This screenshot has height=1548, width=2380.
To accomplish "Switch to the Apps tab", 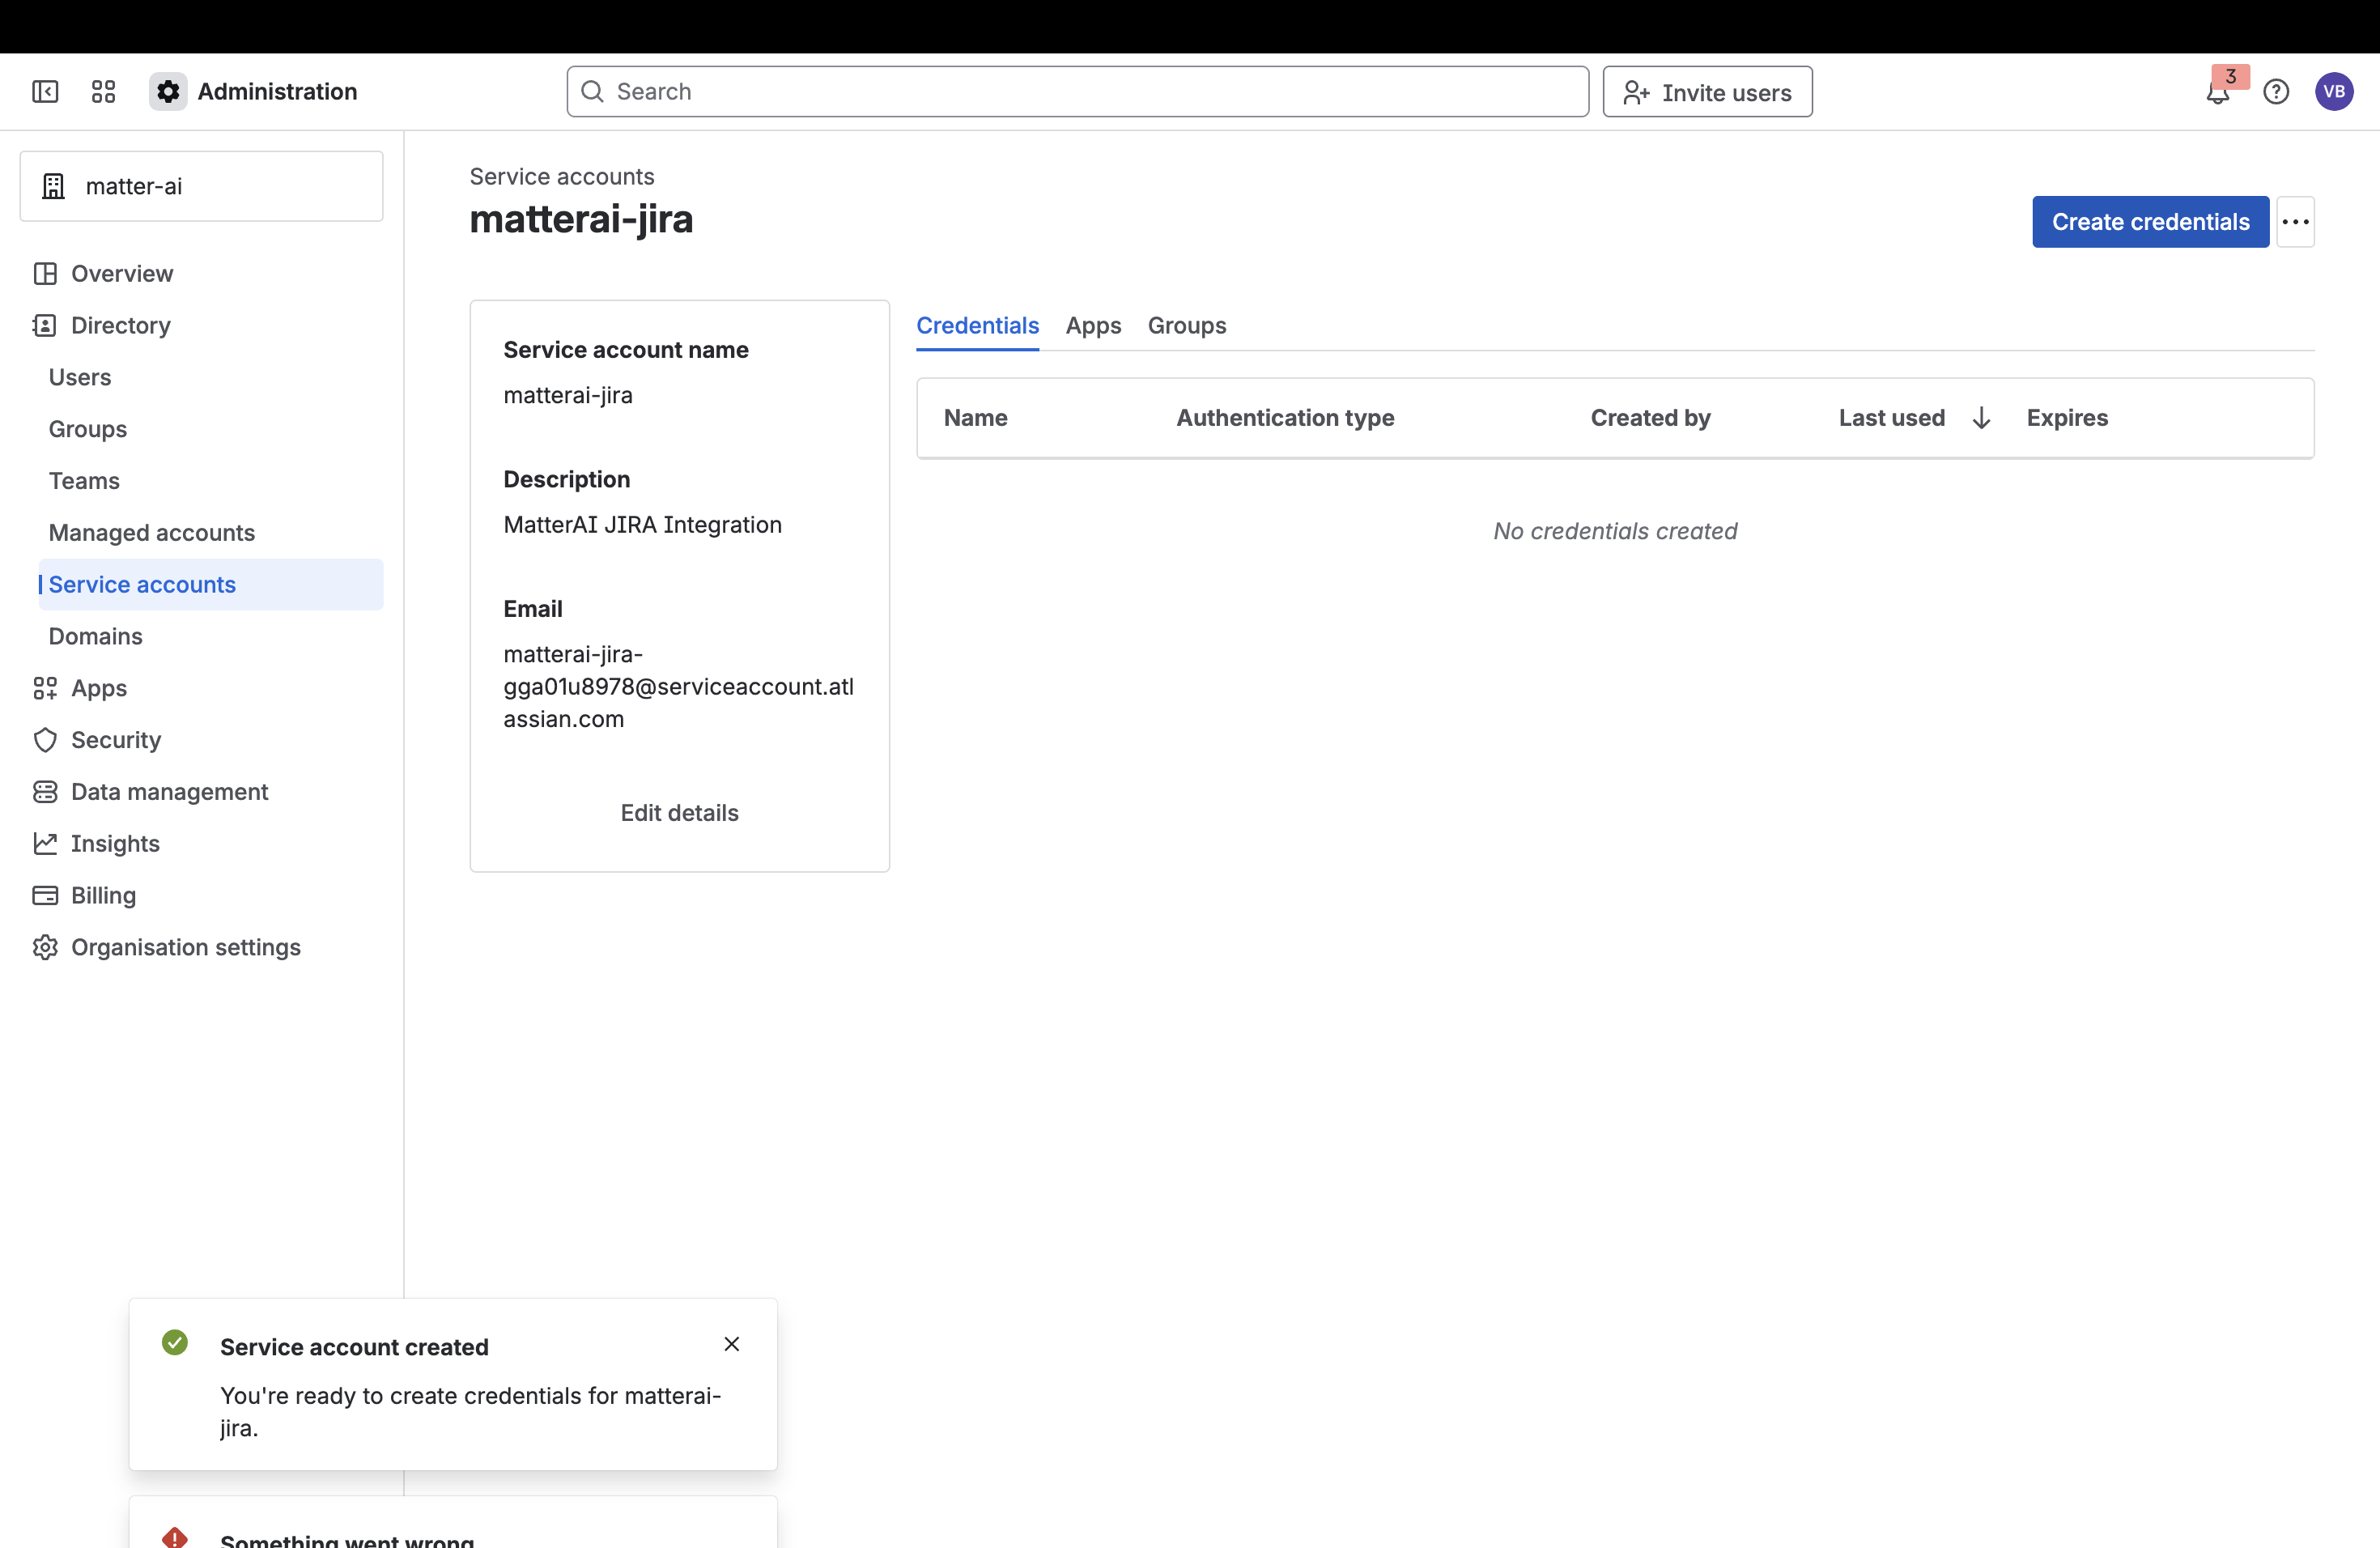I will 1093,326.
